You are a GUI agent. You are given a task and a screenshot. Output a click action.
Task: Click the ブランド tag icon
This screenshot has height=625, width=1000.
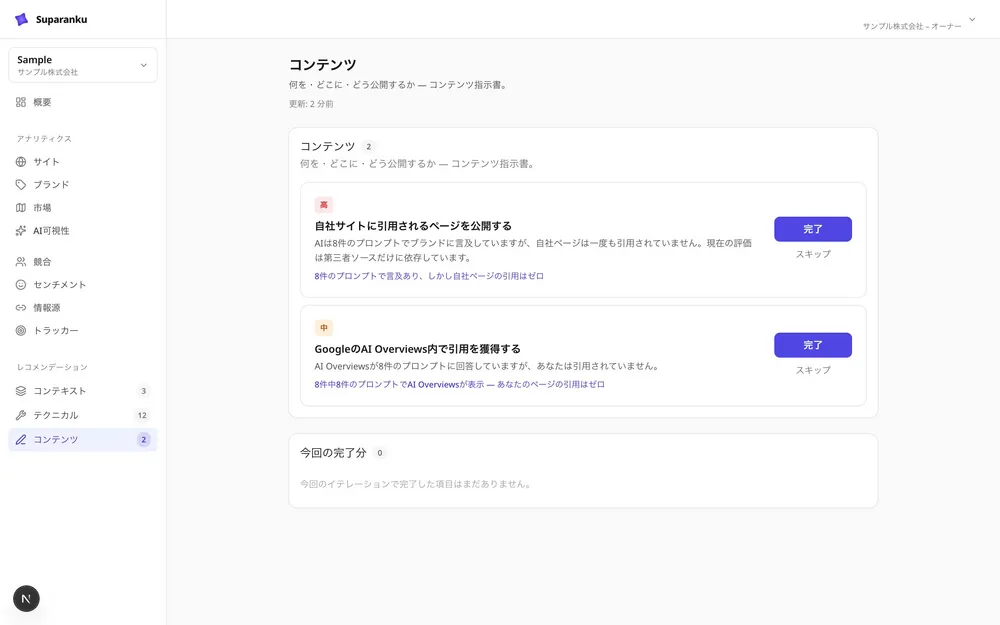[x=21, y=185]
